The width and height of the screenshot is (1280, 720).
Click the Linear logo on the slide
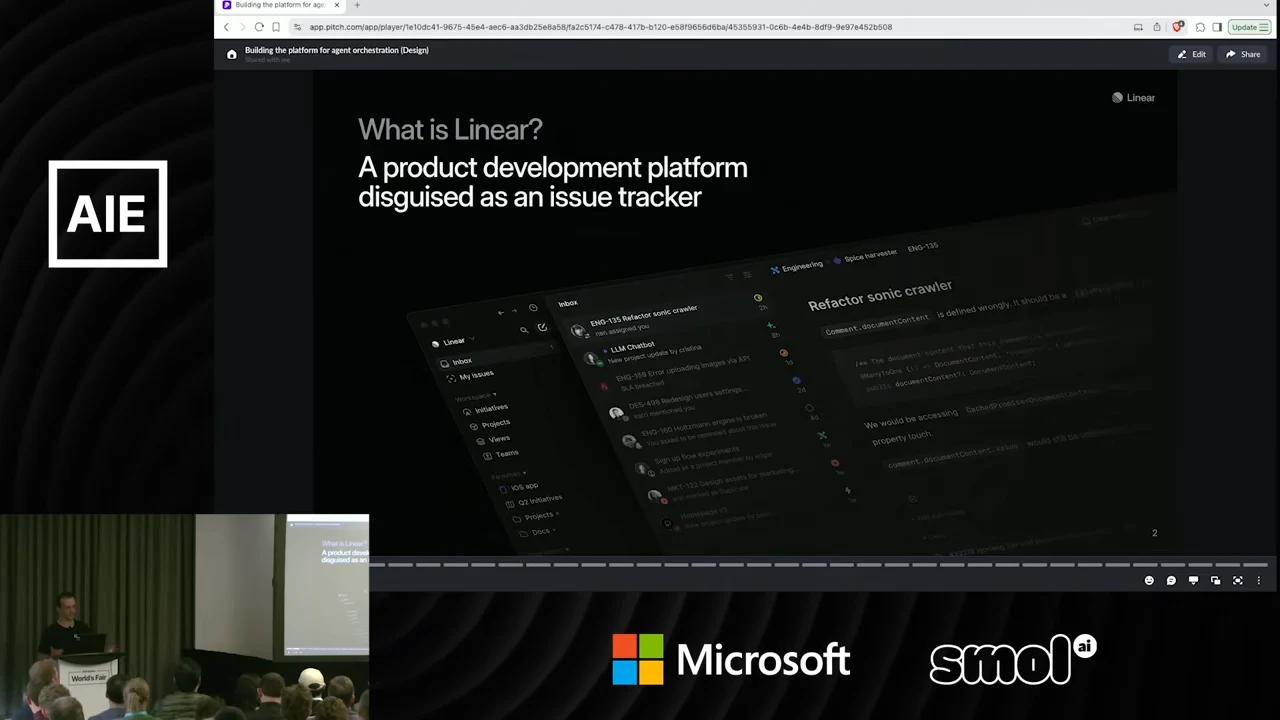click(x=1134, y=98)
